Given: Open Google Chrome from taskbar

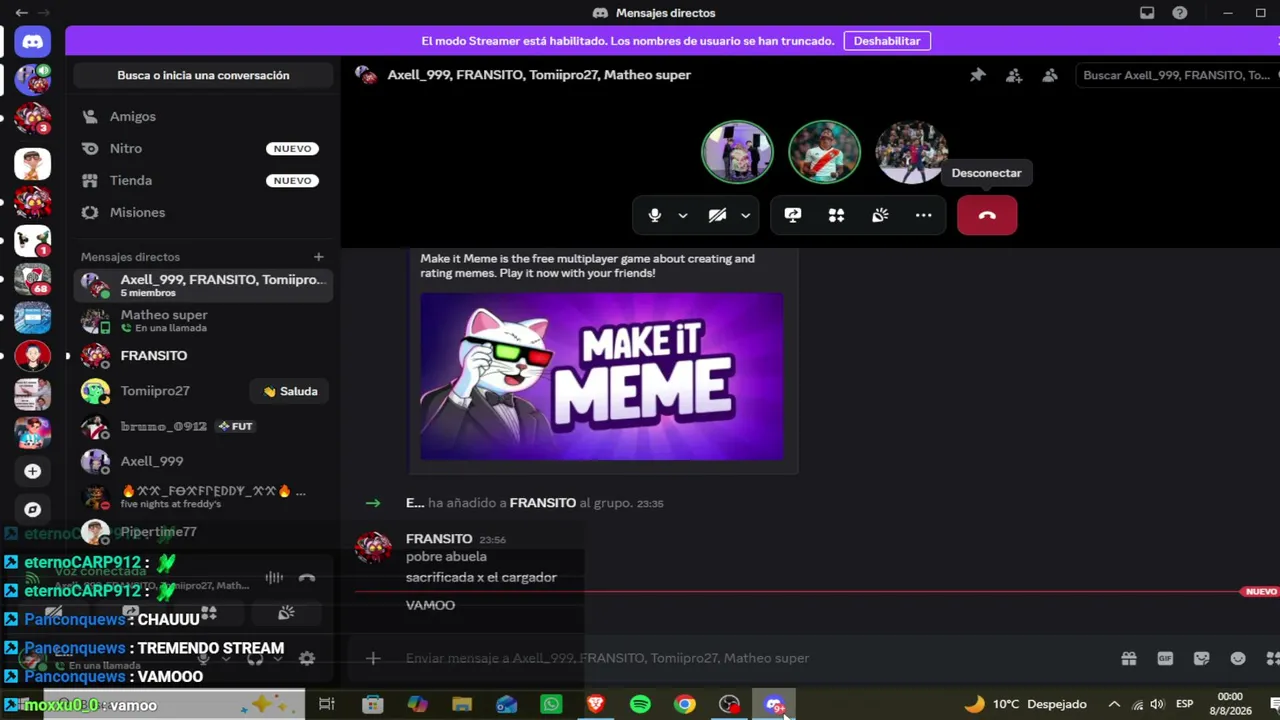Looking at the screenshot, I should 685,704.
